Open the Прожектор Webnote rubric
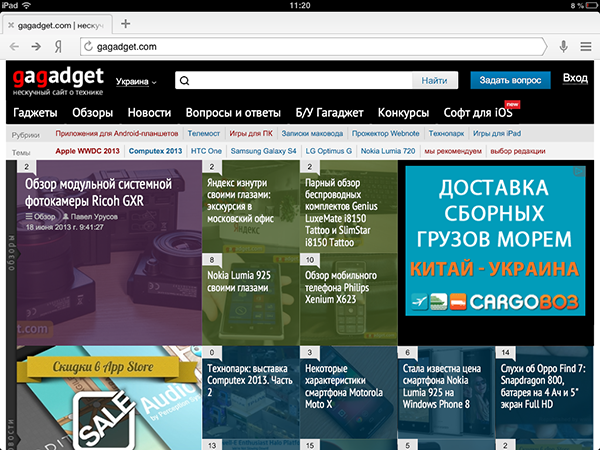 pyautogui.click(x=386, y=134)
